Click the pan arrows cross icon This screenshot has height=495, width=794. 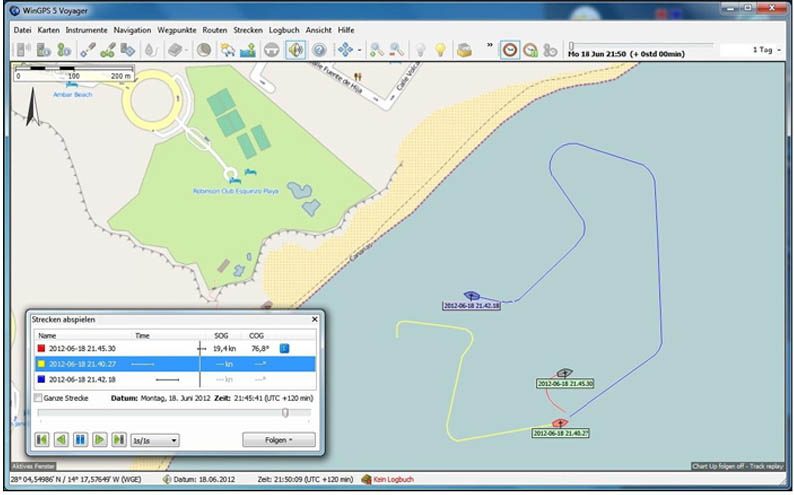pos(346,49)
